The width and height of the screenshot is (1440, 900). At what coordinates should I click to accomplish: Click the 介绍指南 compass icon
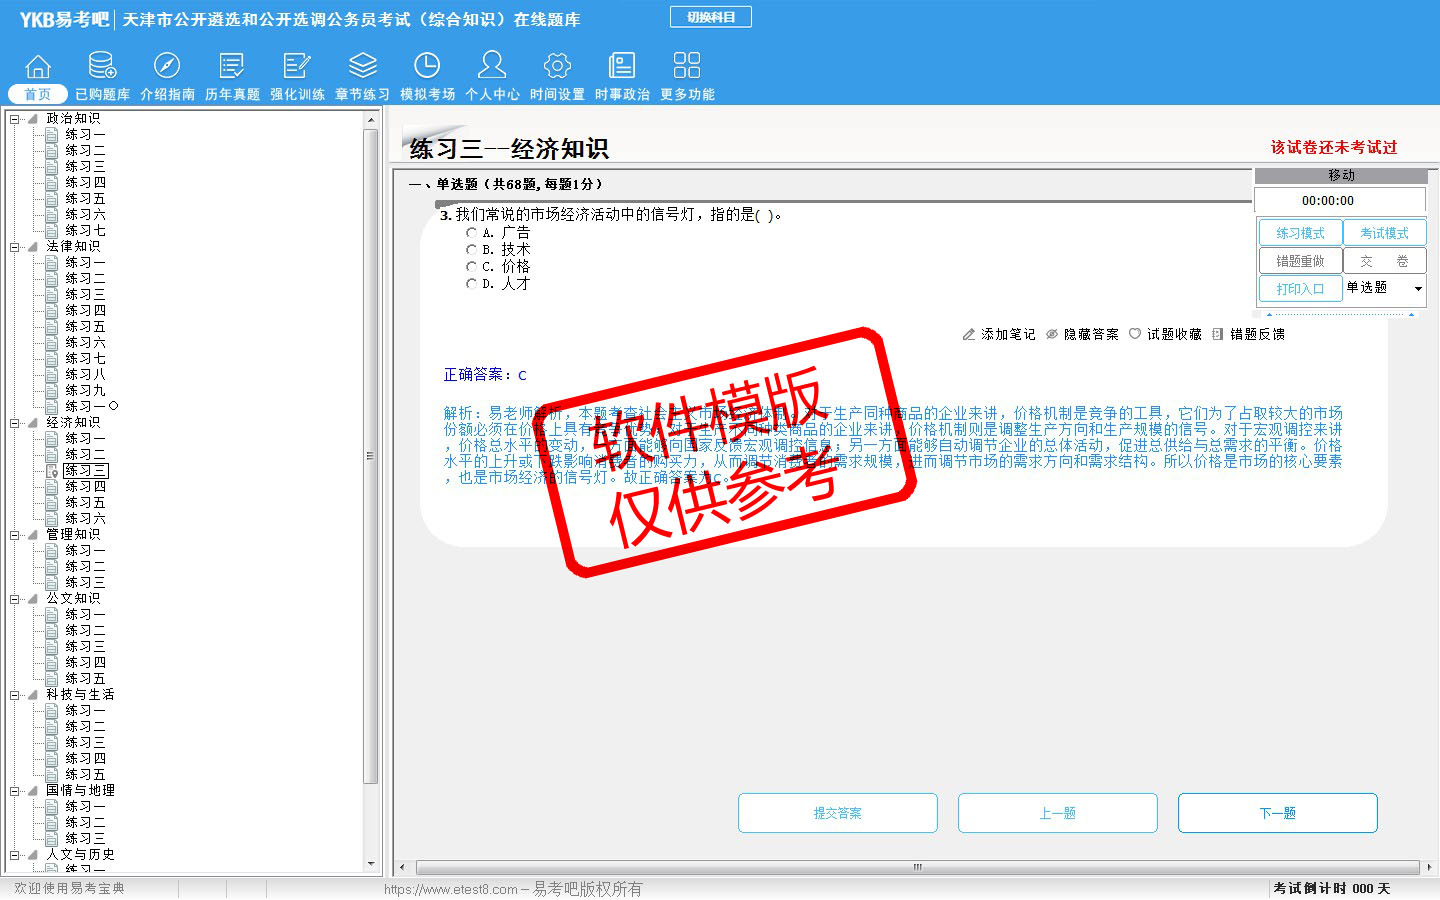[x=167, y=66]
